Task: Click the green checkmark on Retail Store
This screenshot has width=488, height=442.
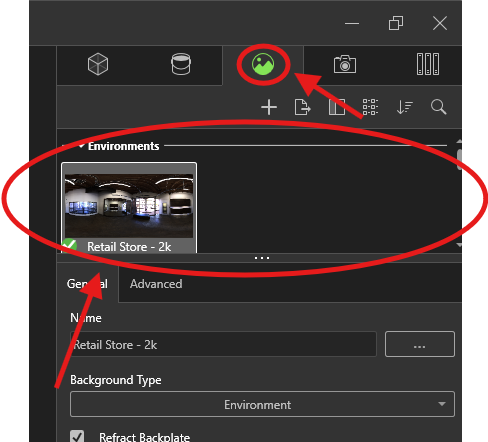Action: 70,246
